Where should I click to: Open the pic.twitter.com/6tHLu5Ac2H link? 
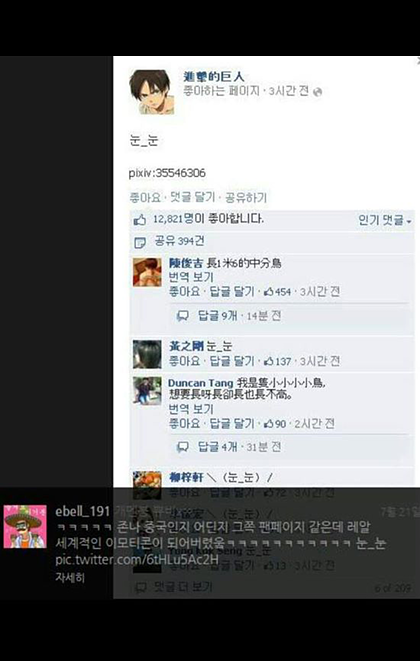[x=137, y=560]
